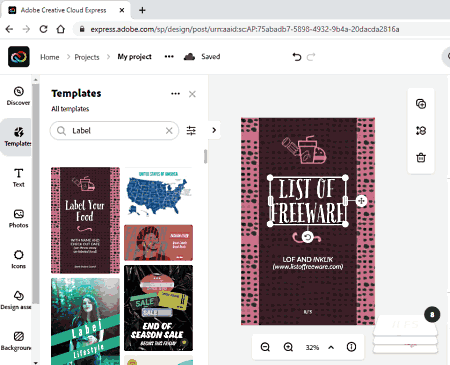Click the search magnifier icon
Screen dimensions: 450x365
(x=61, y=131)
